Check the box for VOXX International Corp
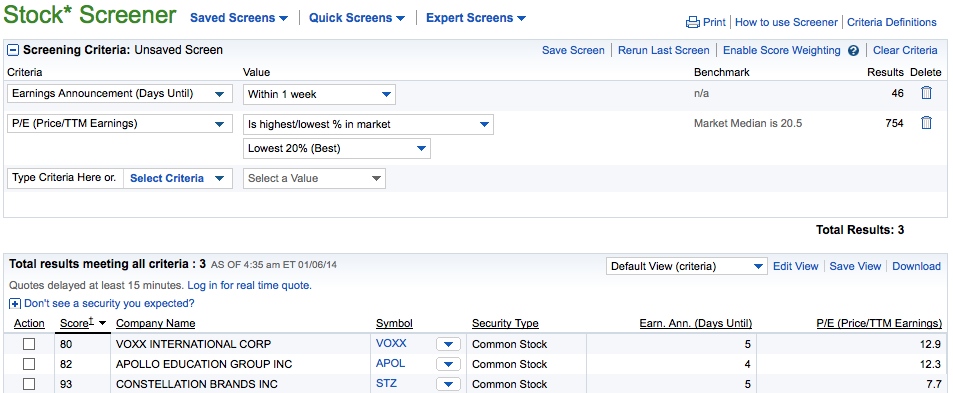The width and height of the screenshot is (953, 393). click(29, 344)
